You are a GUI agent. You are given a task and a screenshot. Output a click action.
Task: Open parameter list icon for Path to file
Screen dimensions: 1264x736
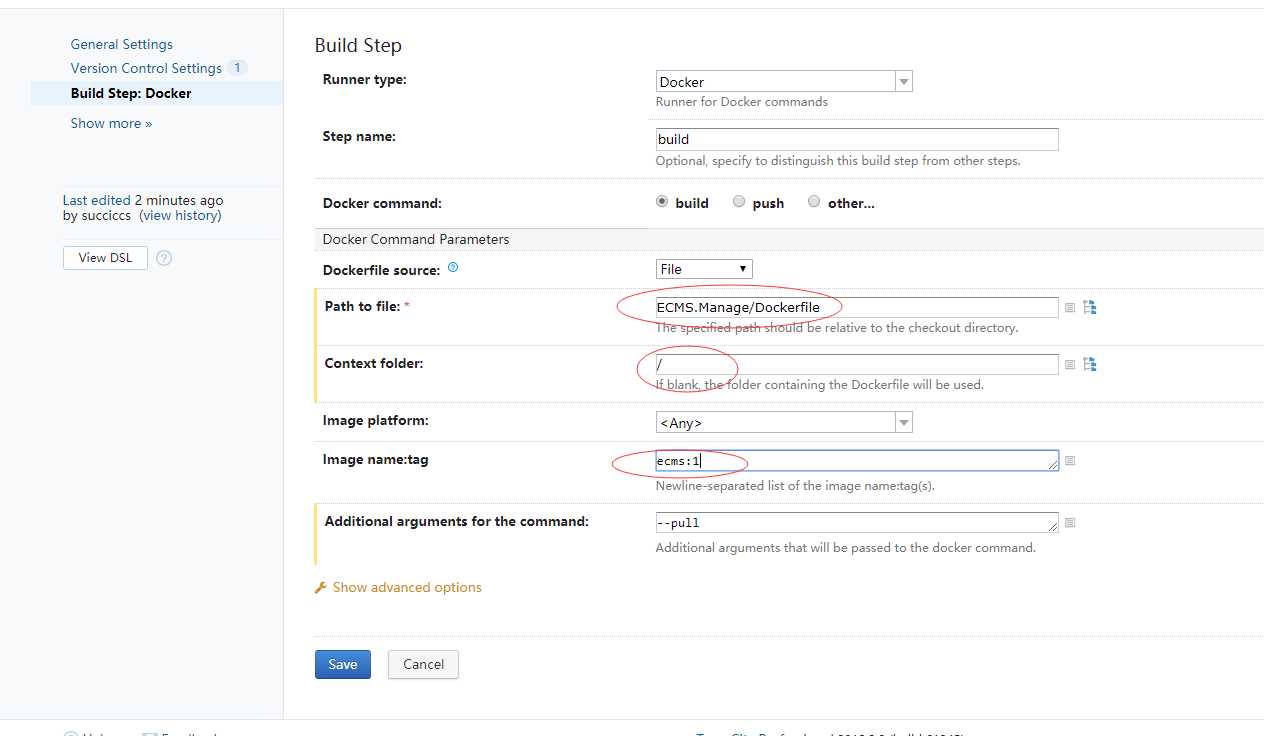pyautogui.click(x=1070, y=308)
